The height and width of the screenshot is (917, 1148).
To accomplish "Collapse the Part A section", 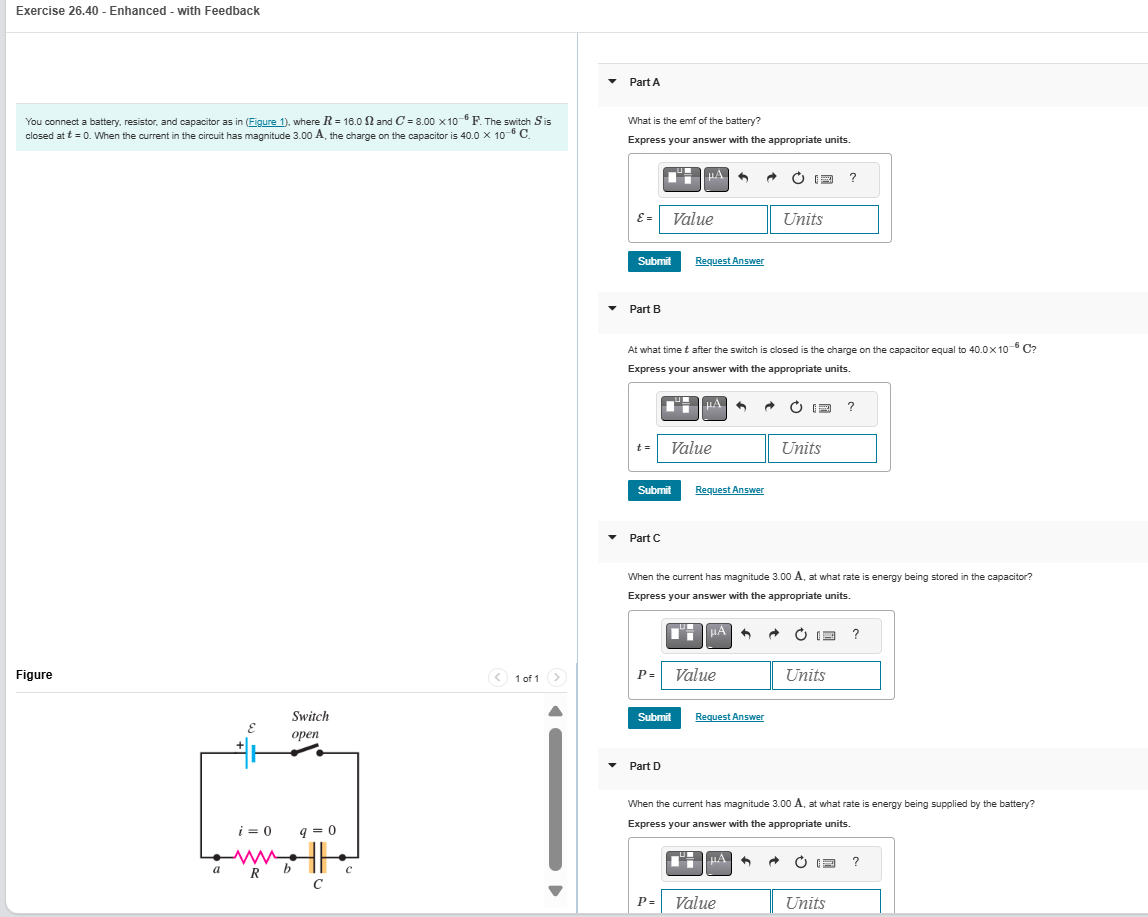I will click(611, 82).
